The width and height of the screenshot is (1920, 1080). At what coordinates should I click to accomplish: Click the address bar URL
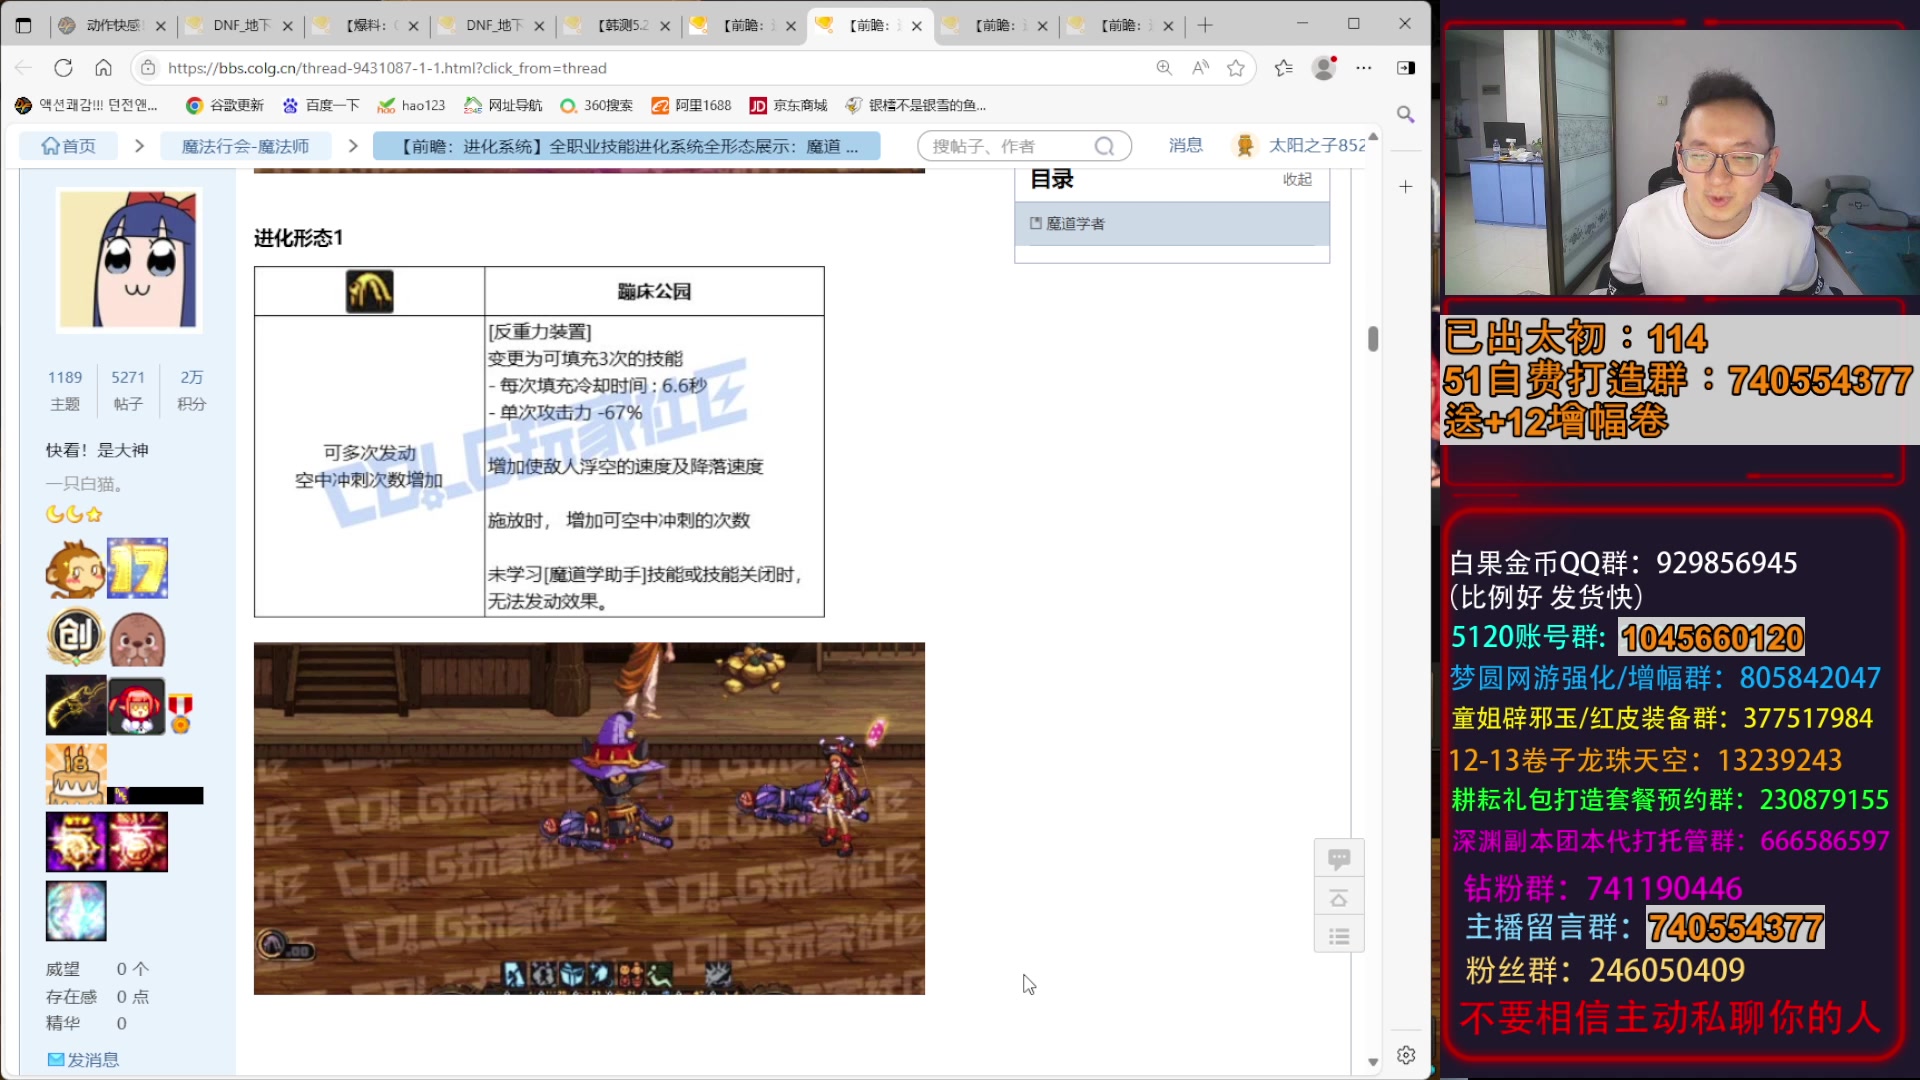coord(387,68)
